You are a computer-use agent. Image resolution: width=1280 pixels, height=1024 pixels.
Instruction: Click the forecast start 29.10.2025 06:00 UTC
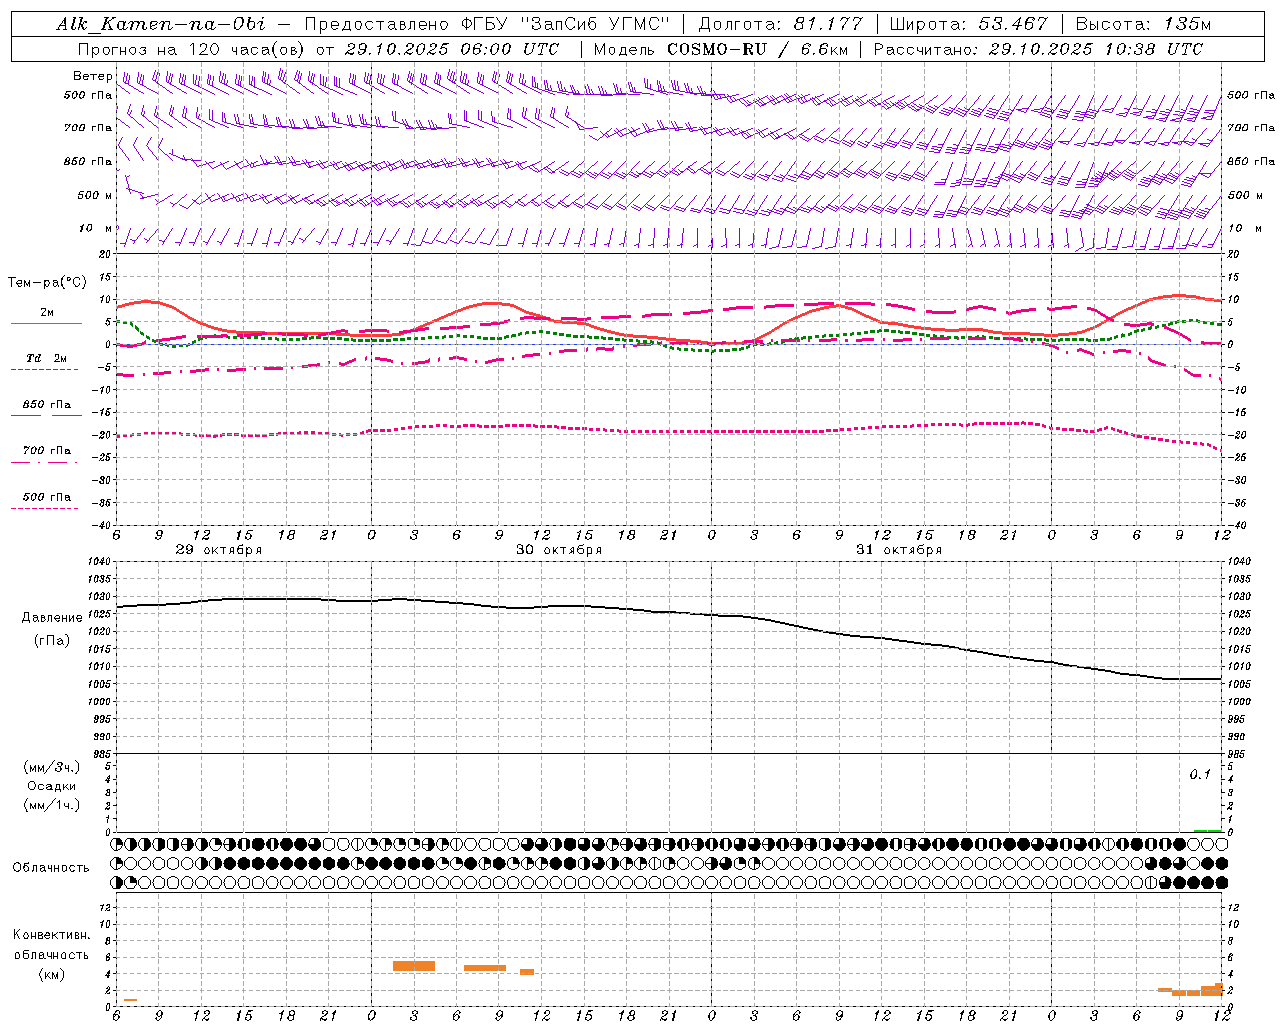pyautogui.click(x=451, y=49)
